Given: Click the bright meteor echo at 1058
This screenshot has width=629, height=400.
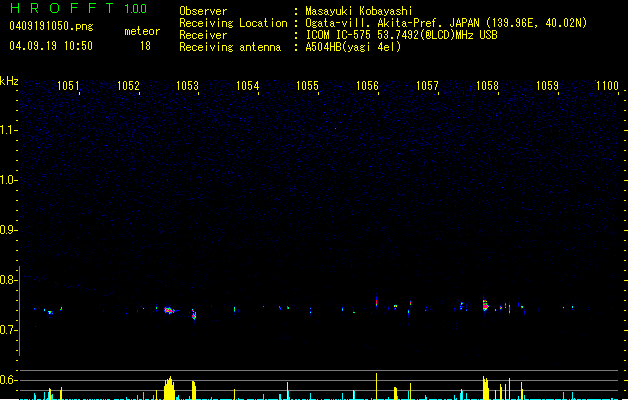Looking at the screenshot, I should click(x=485, y=305).
